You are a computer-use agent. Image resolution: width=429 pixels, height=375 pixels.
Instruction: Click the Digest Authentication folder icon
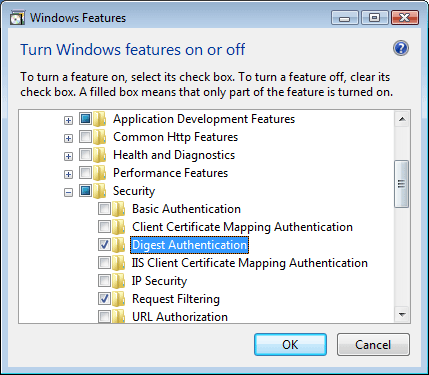pyautogui.click(x=119, y=245)
